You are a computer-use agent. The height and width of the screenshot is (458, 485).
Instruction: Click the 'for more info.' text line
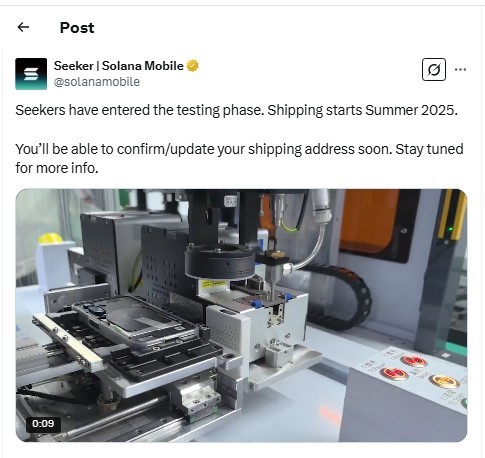57,168
